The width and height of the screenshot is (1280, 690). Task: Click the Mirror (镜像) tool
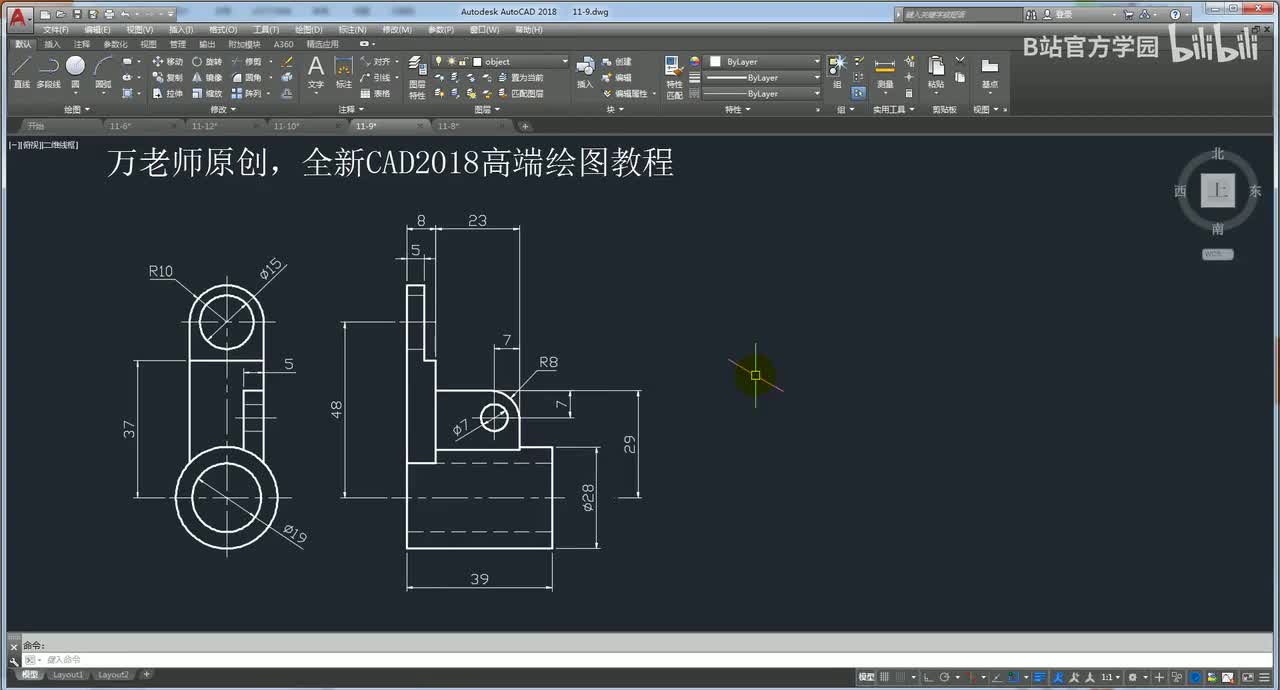click(206, 77)
